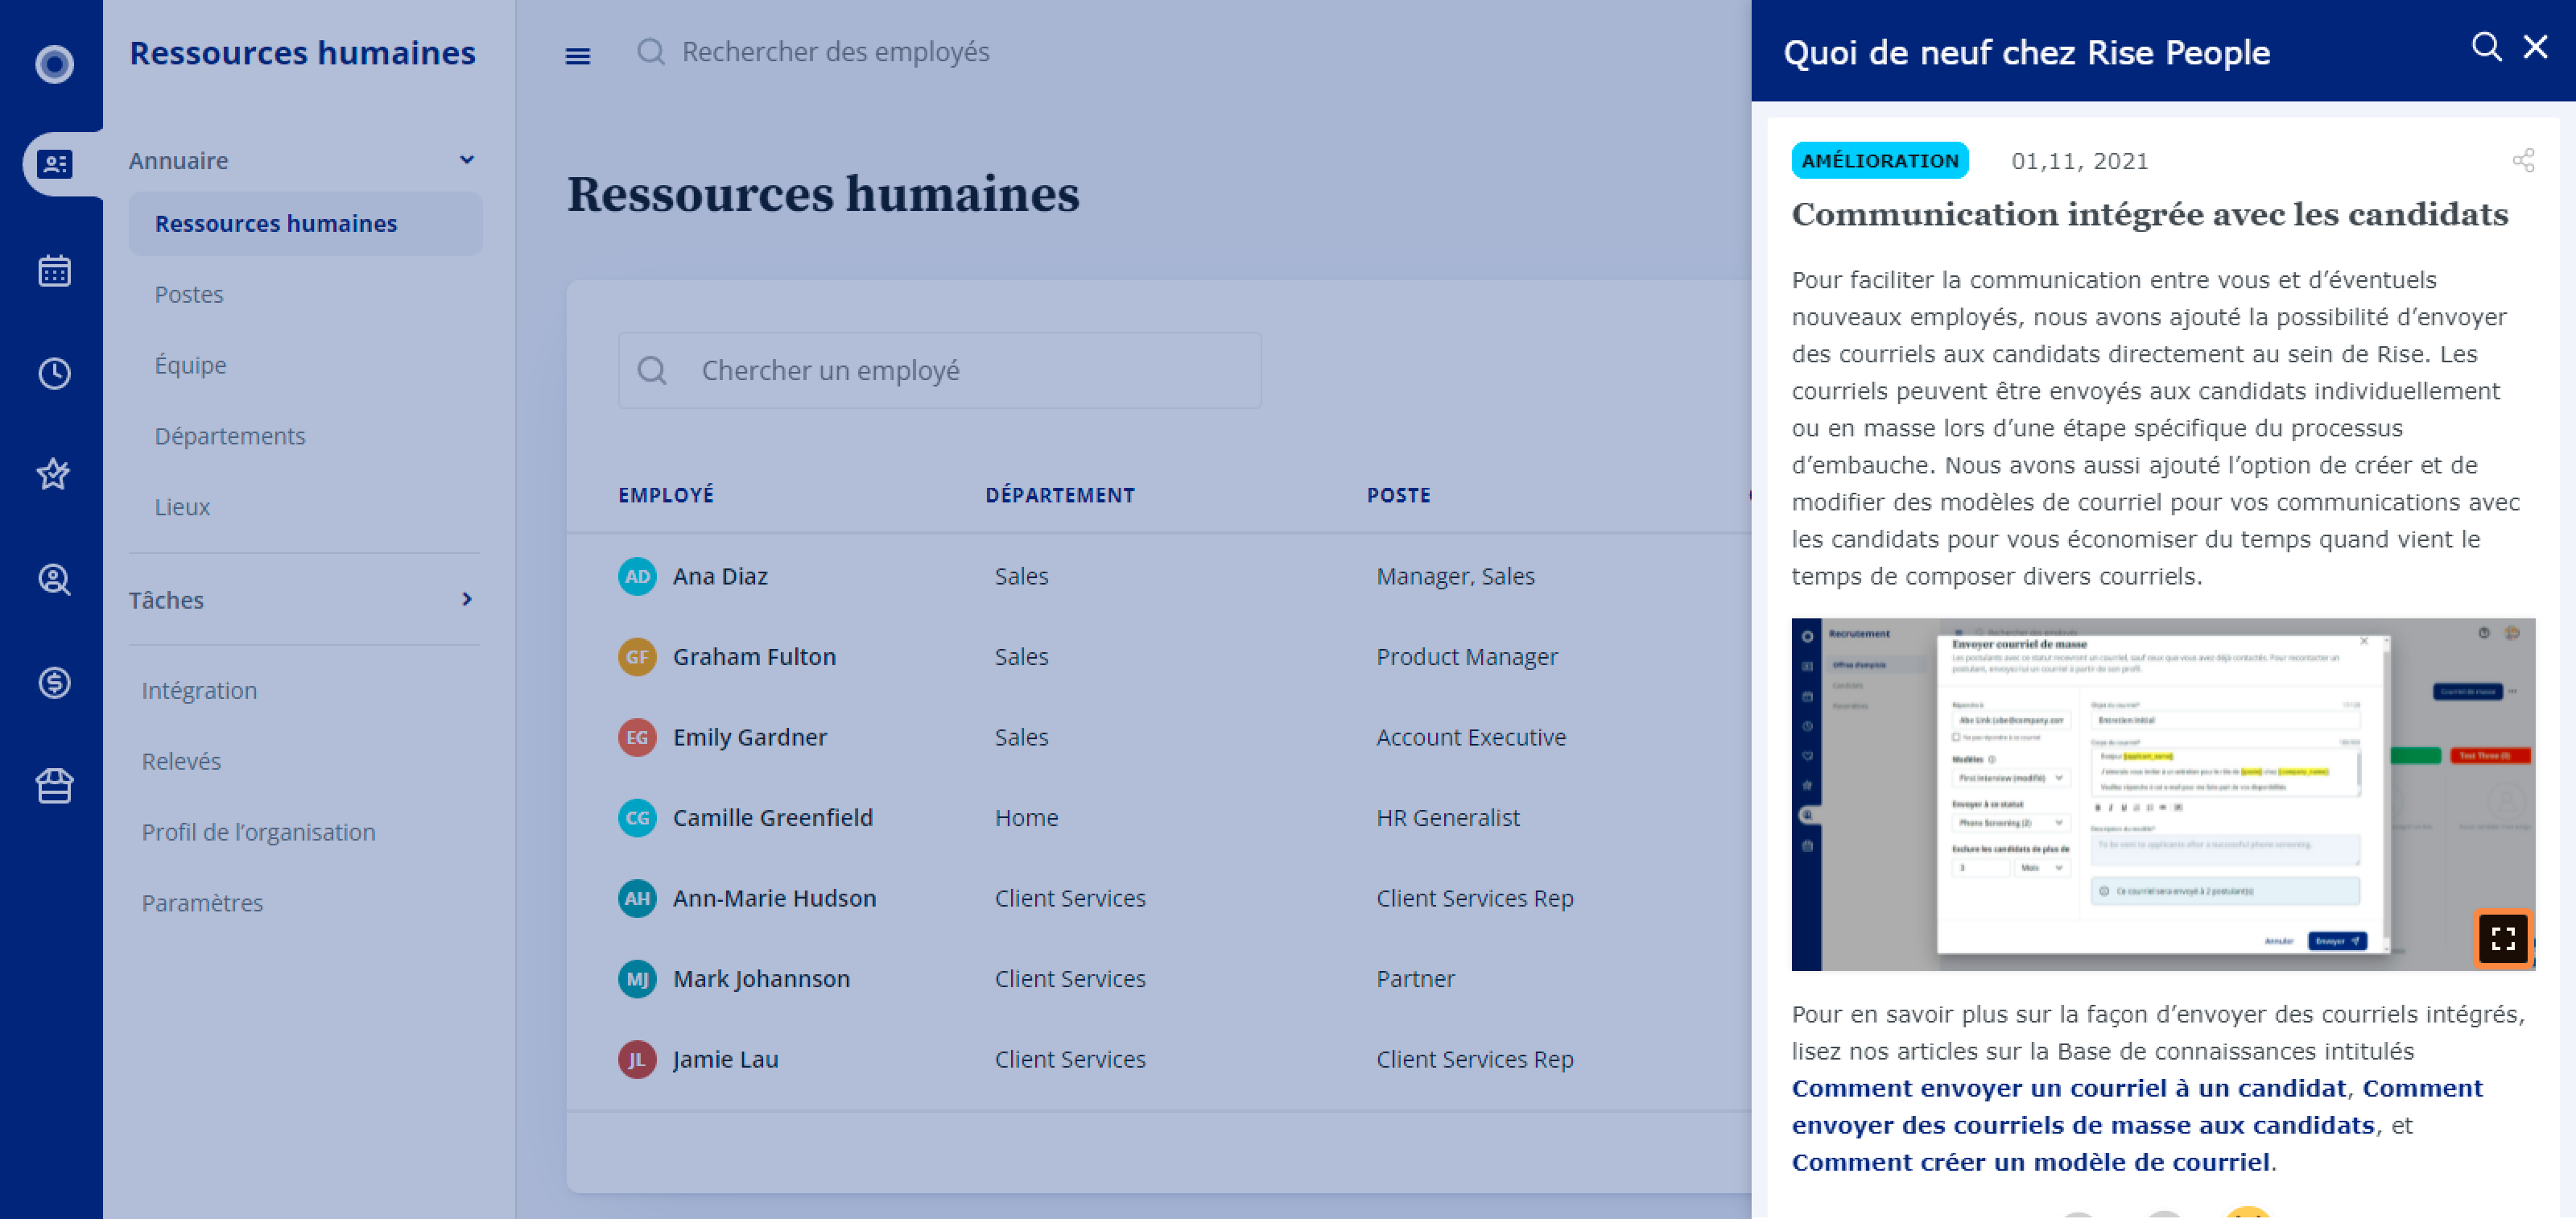Close the Quoi de neuf panel
2576x1219 pixels.
[x=2535, y=47]
